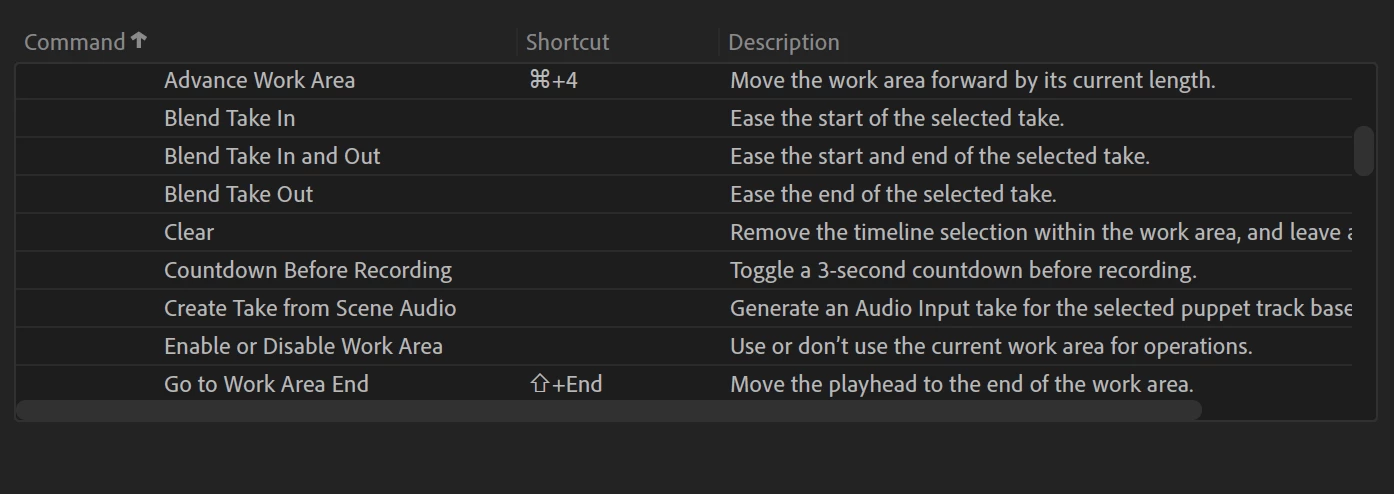The width and height of the screenshot is (1394, 494).
Task: Click description of Countdown Before Recording
Action: click(x=963, y=270)
